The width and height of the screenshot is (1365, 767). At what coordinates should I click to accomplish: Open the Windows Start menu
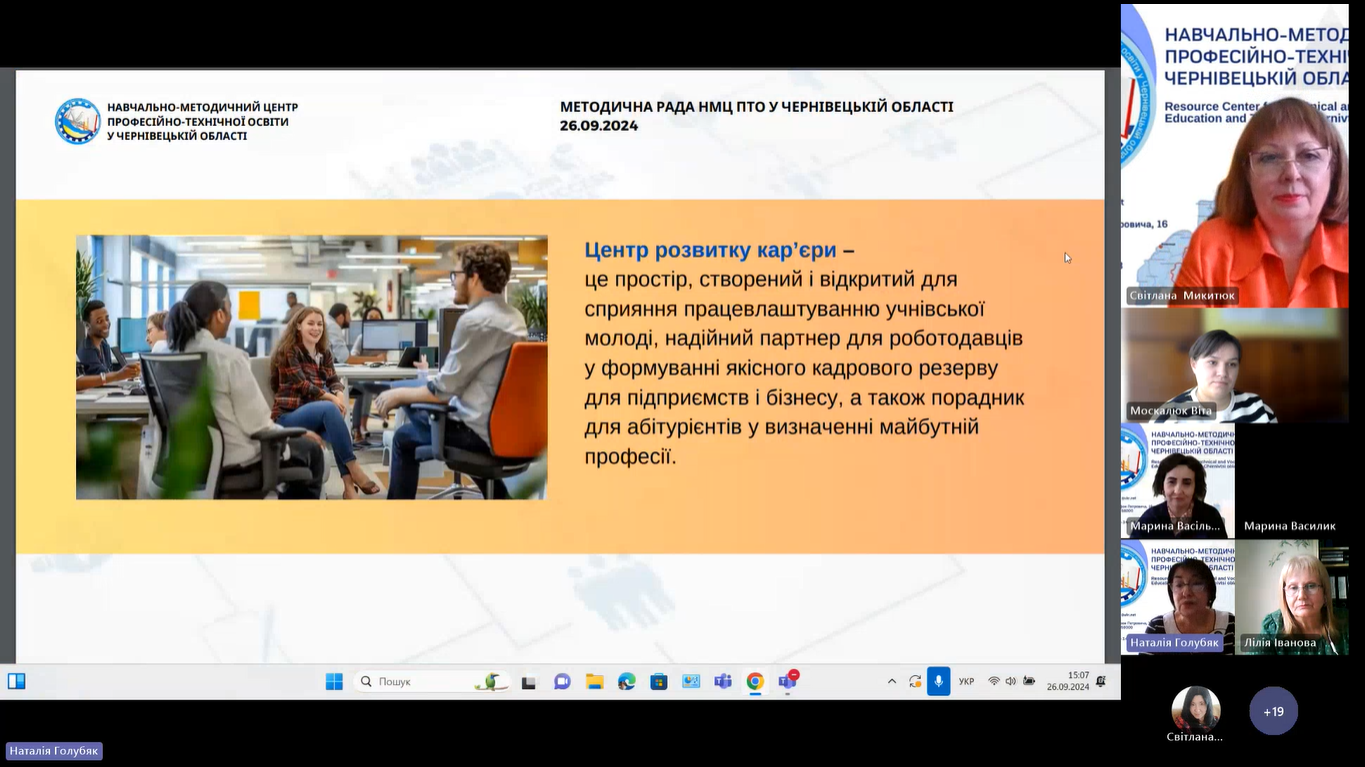click(334, 681)
